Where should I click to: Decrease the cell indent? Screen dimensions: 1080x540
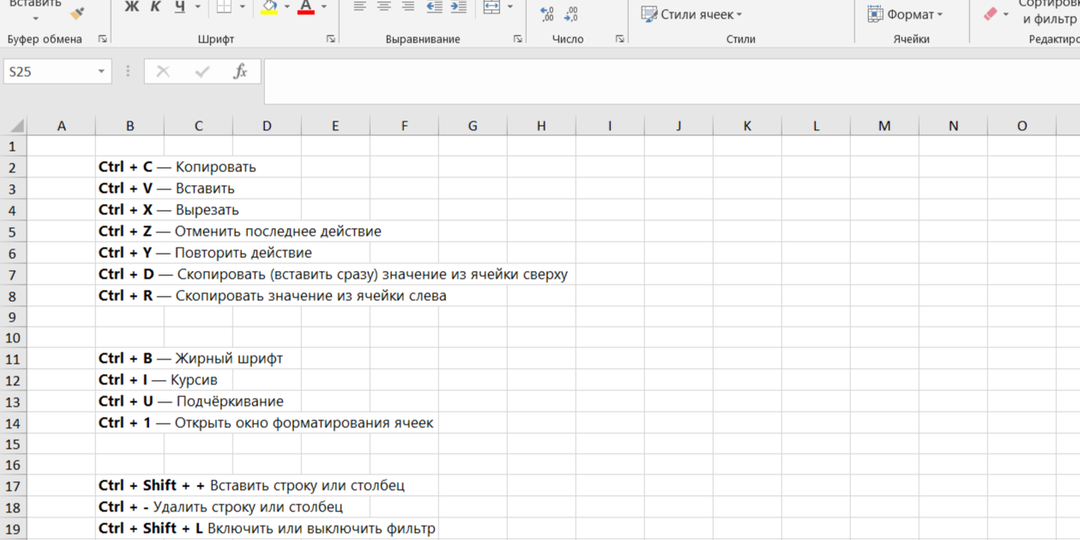coord(434,6)
